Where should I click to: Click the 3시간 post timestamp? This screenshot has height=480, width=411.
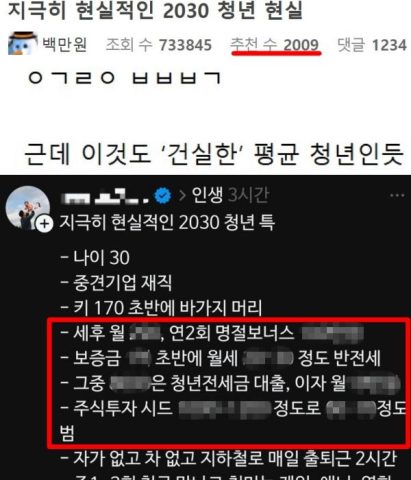[x=249, y=195]
